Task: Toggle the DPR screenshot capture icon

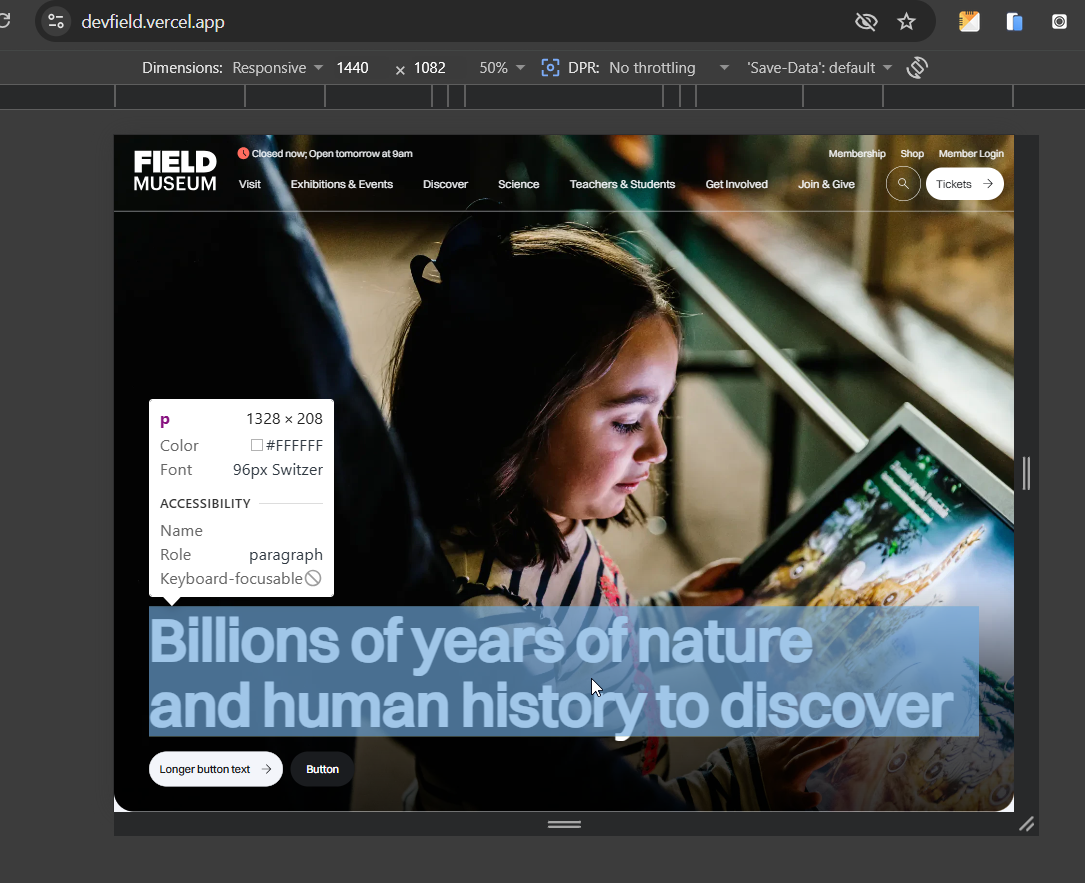Action: pos(550,68)
